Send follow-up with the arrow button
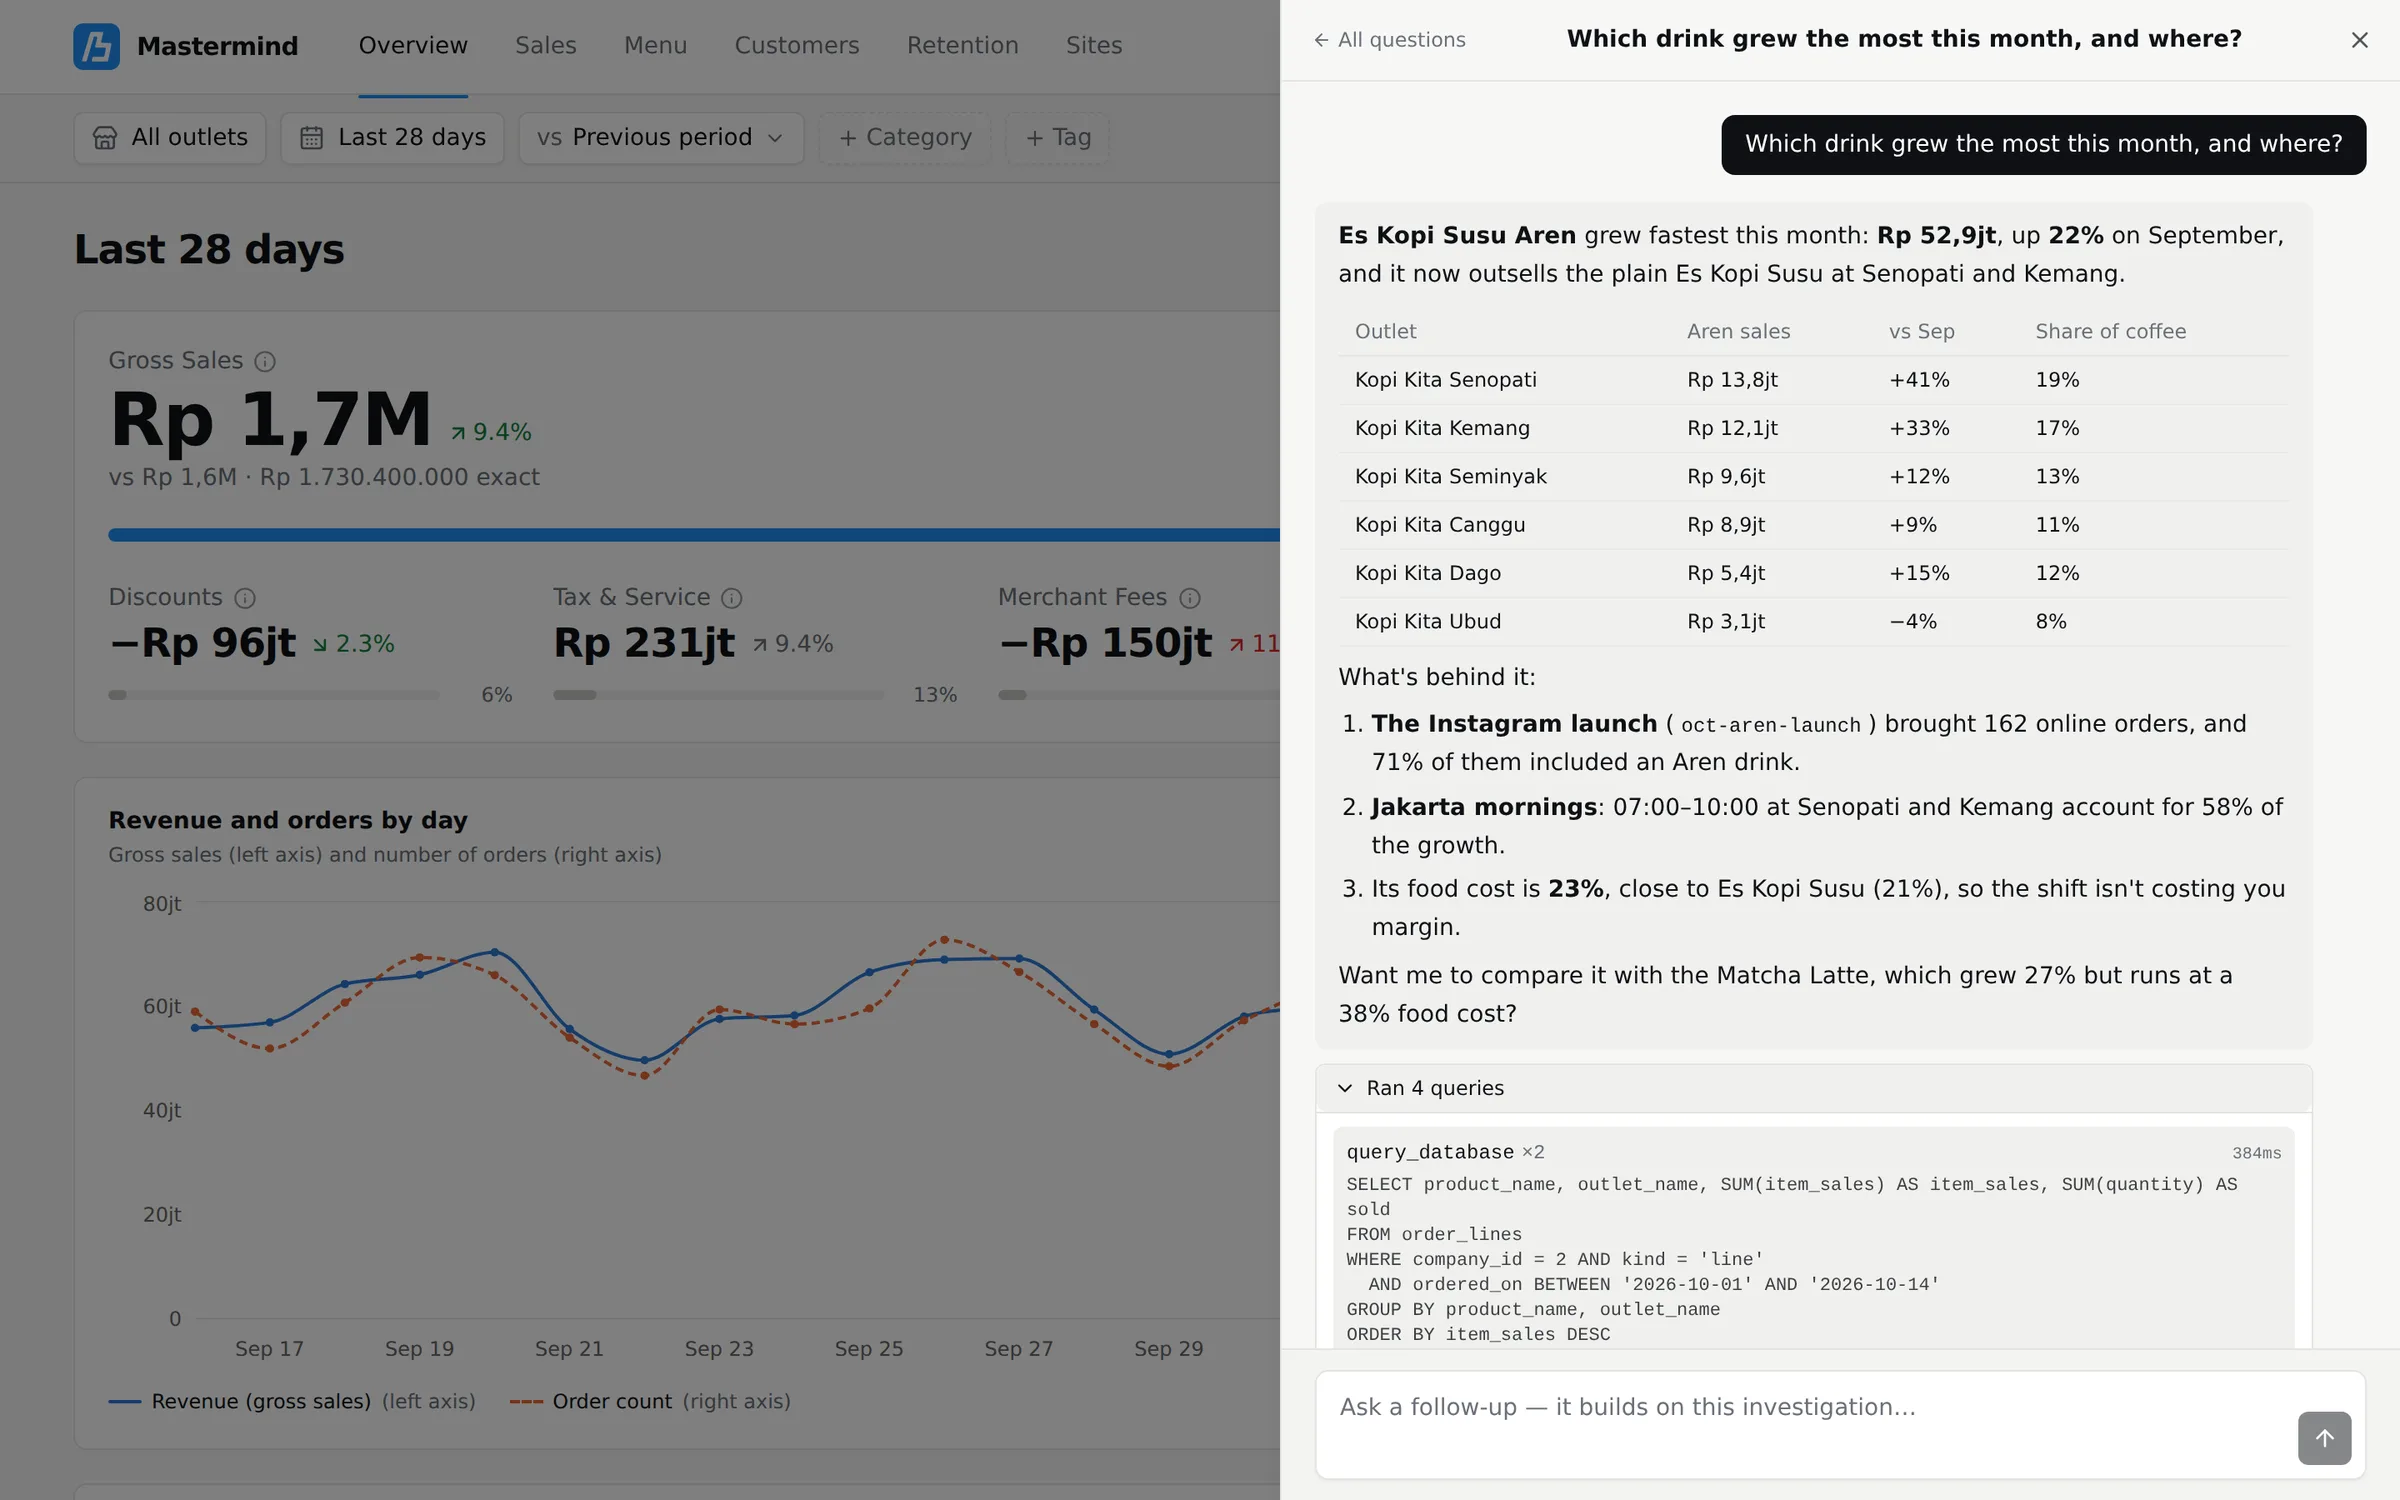This screenshot has height=1500, width=2400. (x=2324, y=1437)
